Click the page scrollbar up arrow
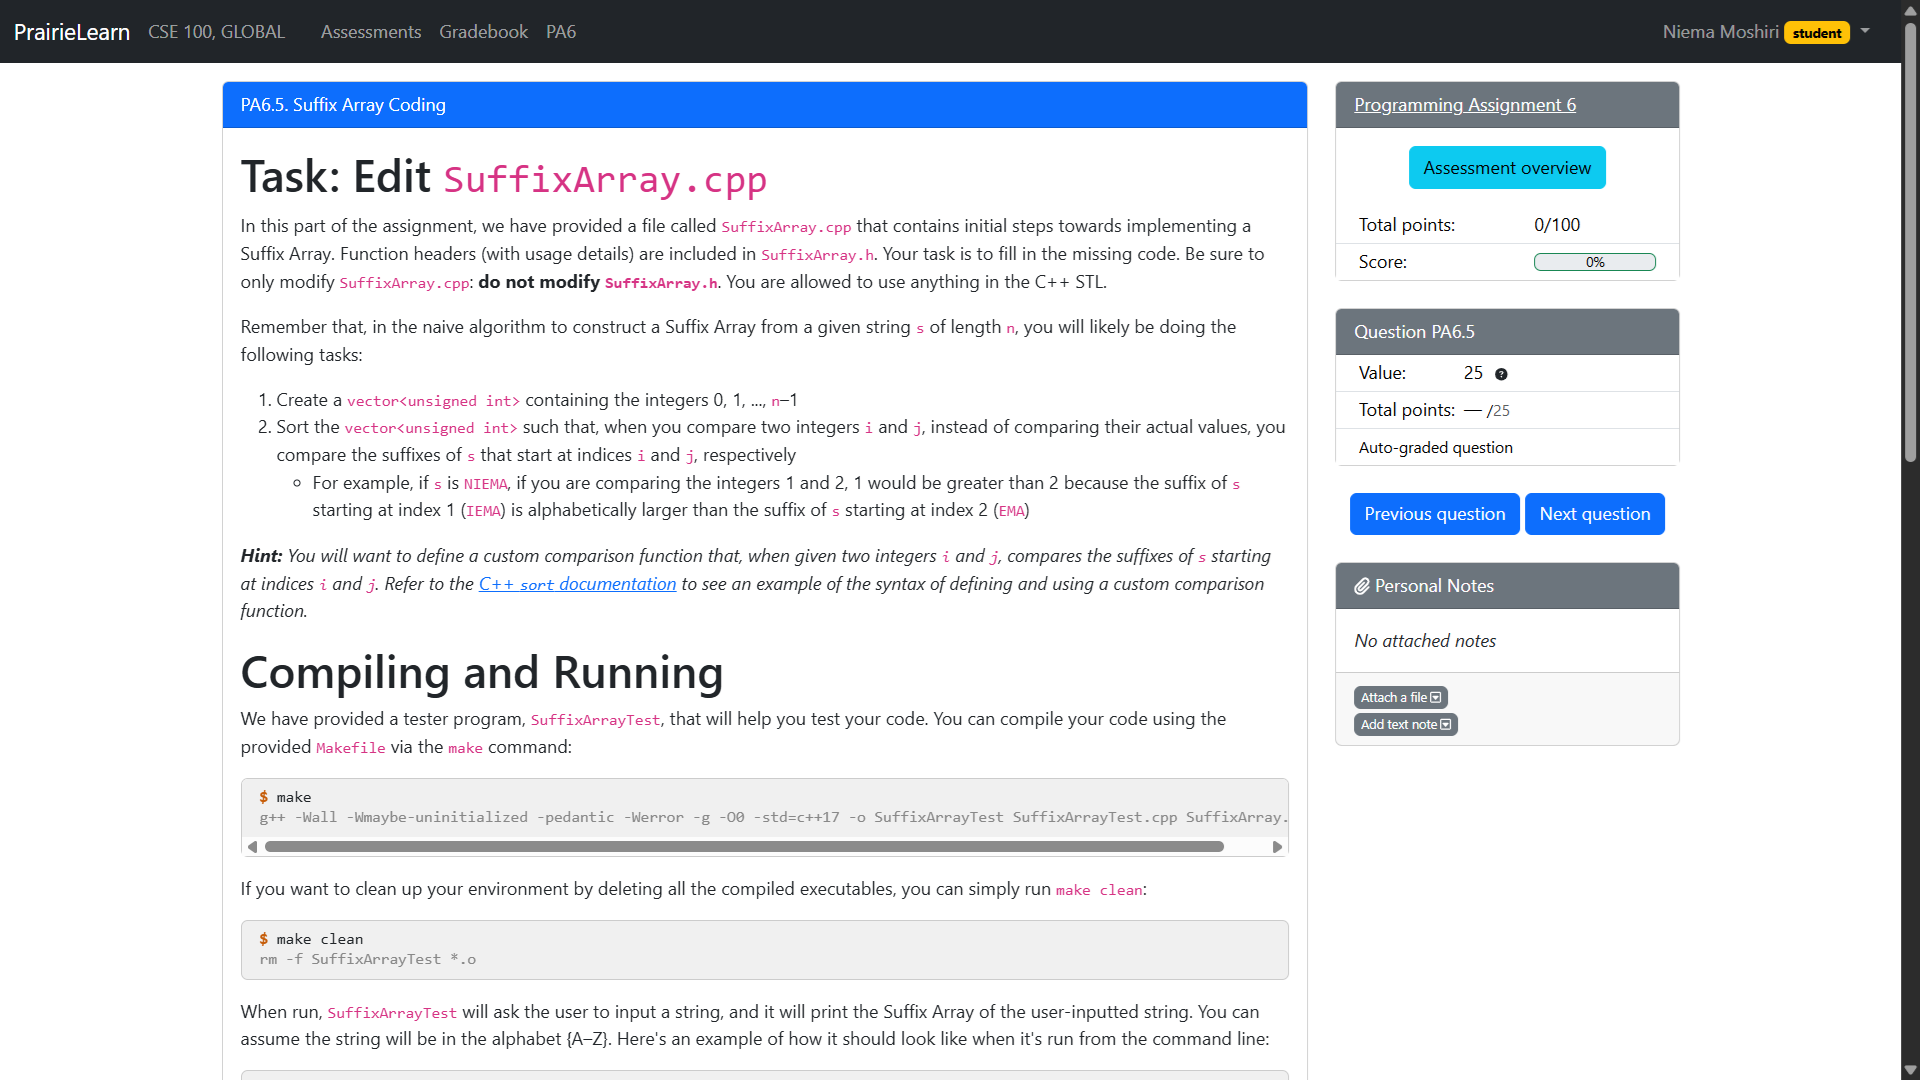Screen dimensions: 1920x1080 pyautogui.click(x=1910, y=9)
